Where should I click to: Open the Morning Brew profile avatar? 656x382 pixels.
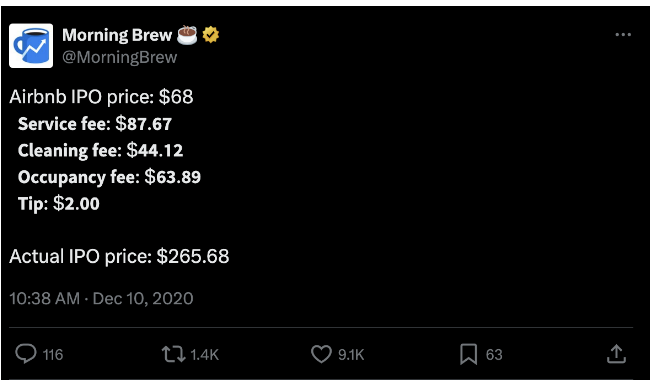[x=31, y=46]
